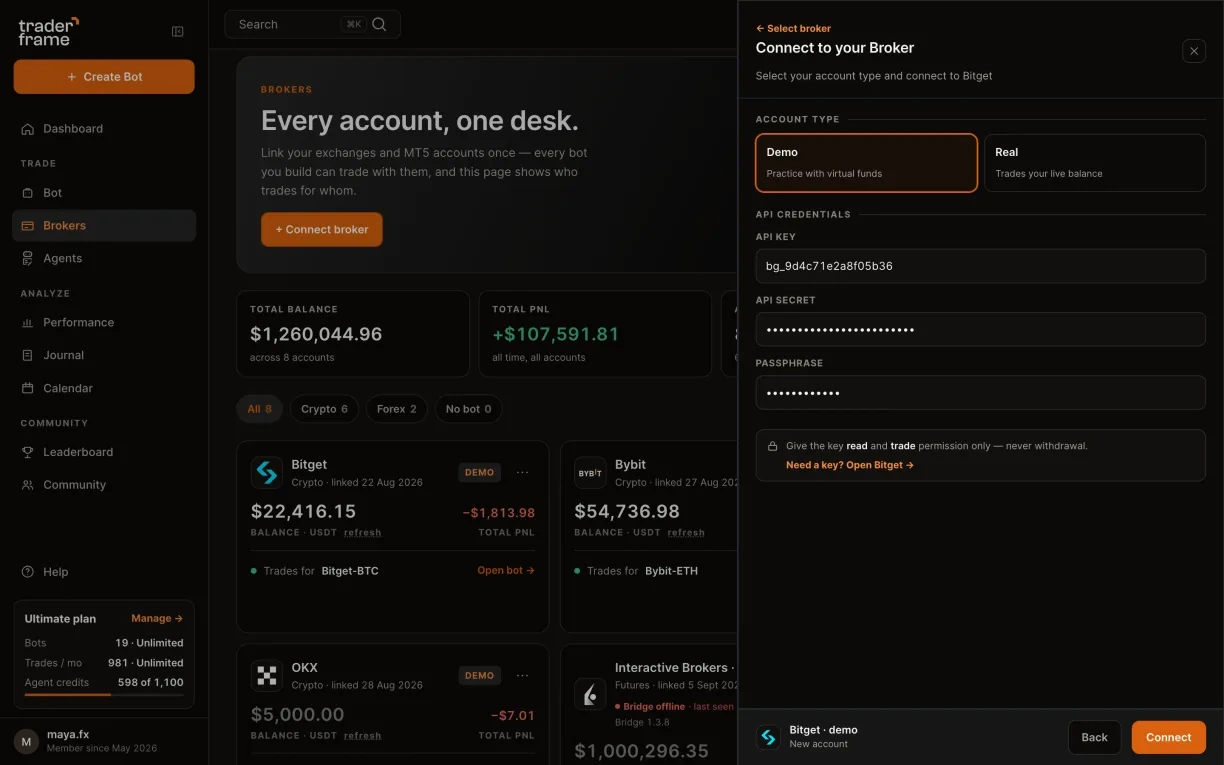Open Performance page in sidebar
The image size is (1224, 765).
(x=104, y=323)
